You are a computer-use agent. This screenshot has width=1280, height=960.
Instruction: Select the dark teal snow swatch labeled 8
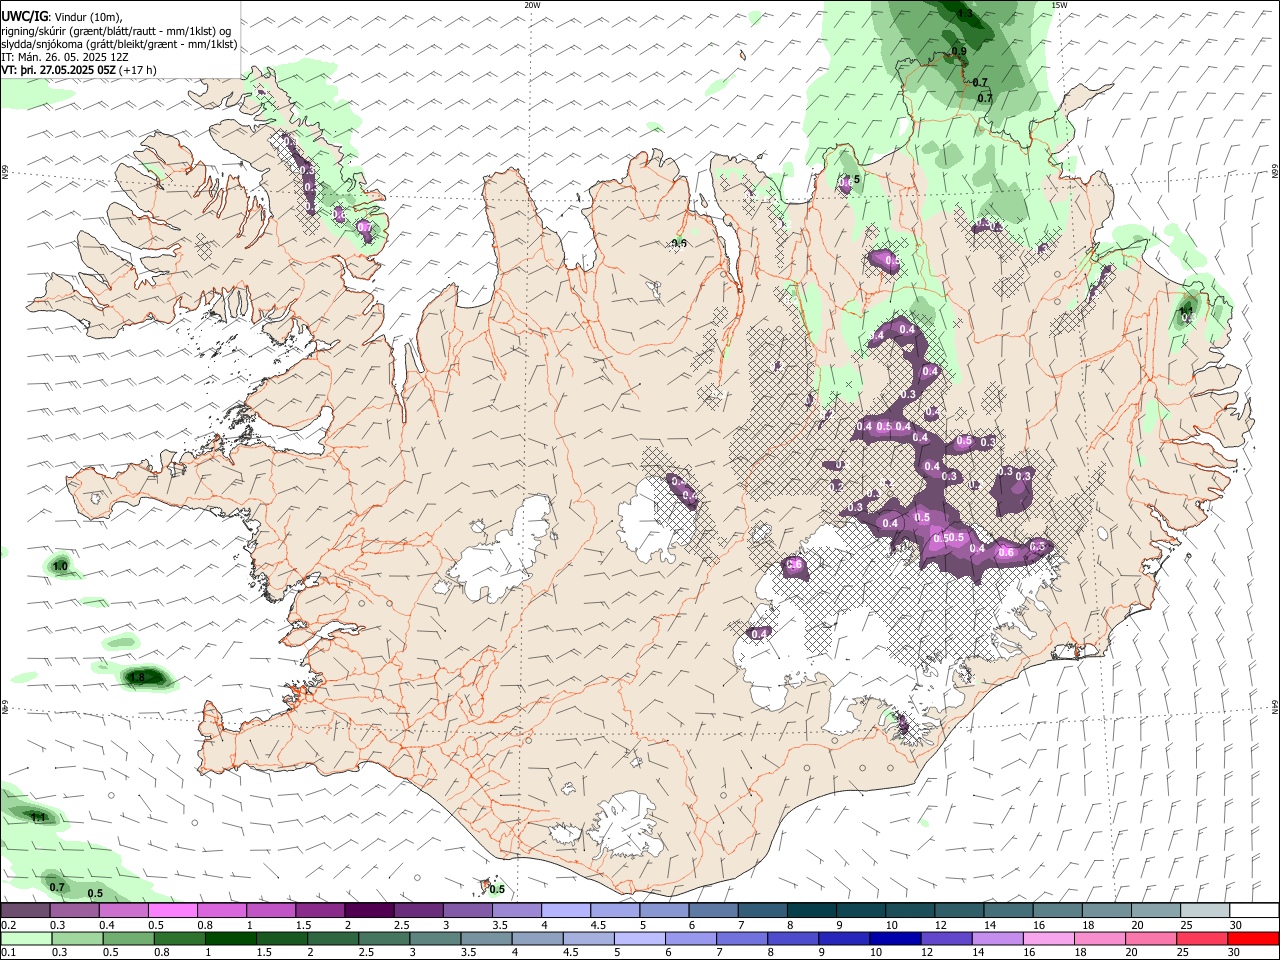point(812,910)
